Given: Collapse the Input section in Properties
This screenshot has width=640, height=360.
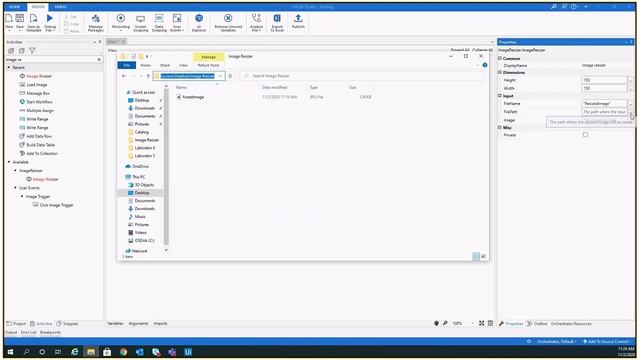Looking at the screenshot, I should [500, 96].
